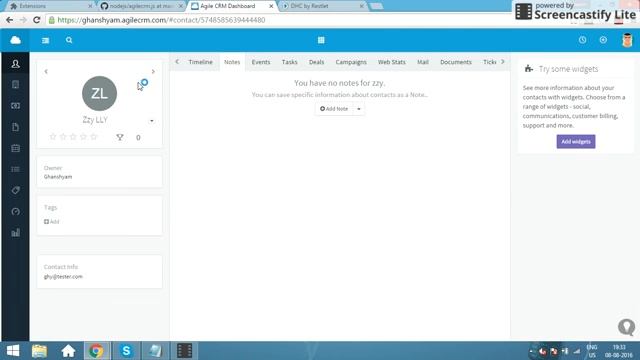Open the Deals tab
This screenshot has width=640, height=360.
[x=316, y=62]
